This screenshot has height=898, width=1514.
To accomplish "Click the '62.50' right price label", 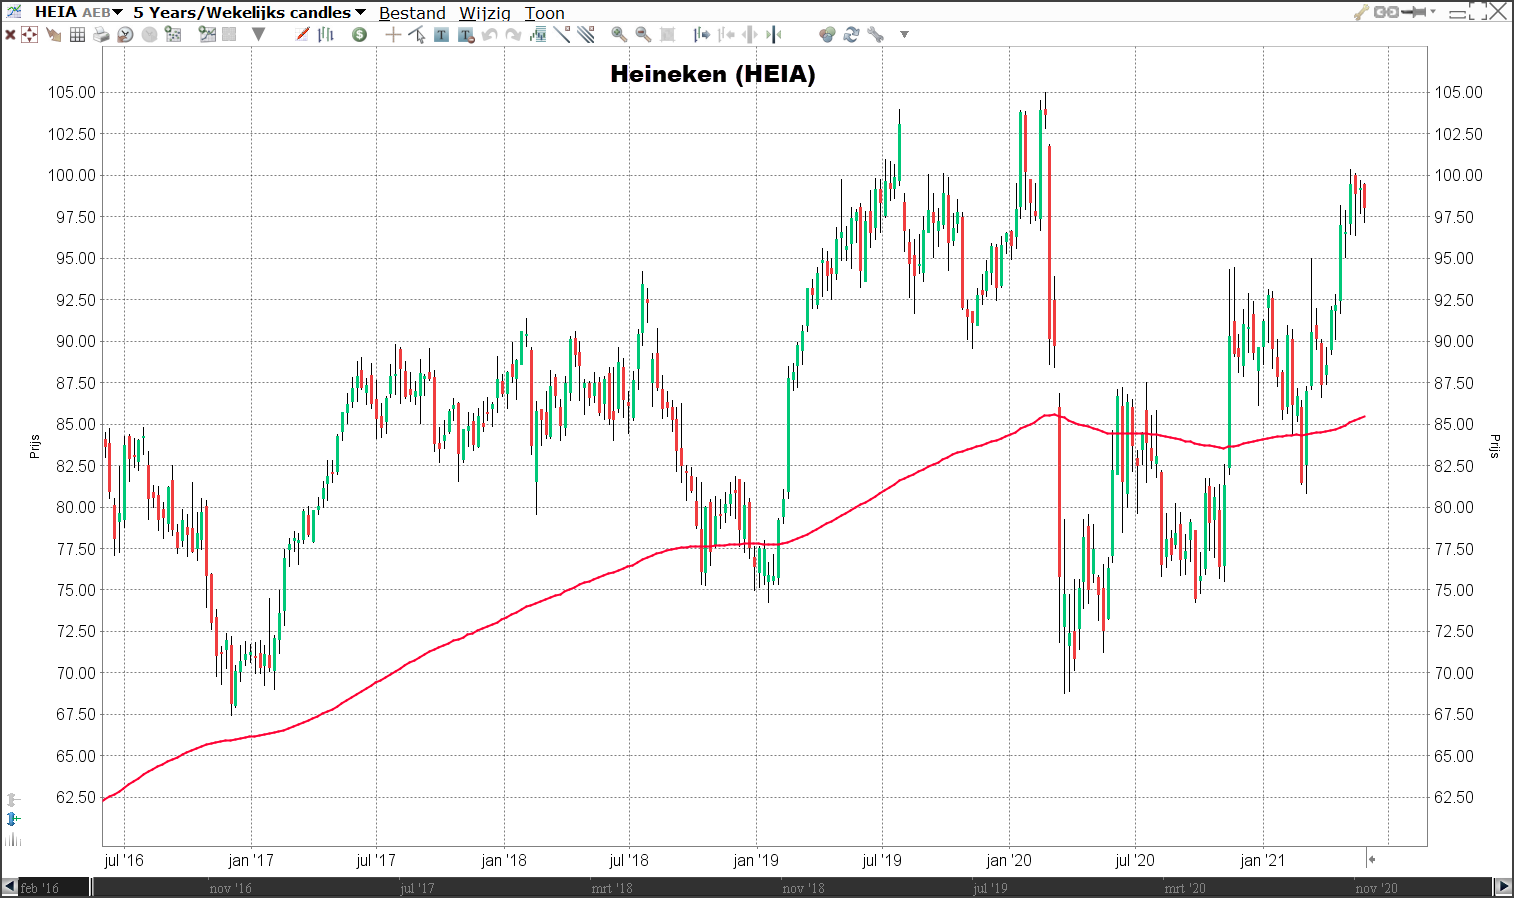I will point(1454,797).
